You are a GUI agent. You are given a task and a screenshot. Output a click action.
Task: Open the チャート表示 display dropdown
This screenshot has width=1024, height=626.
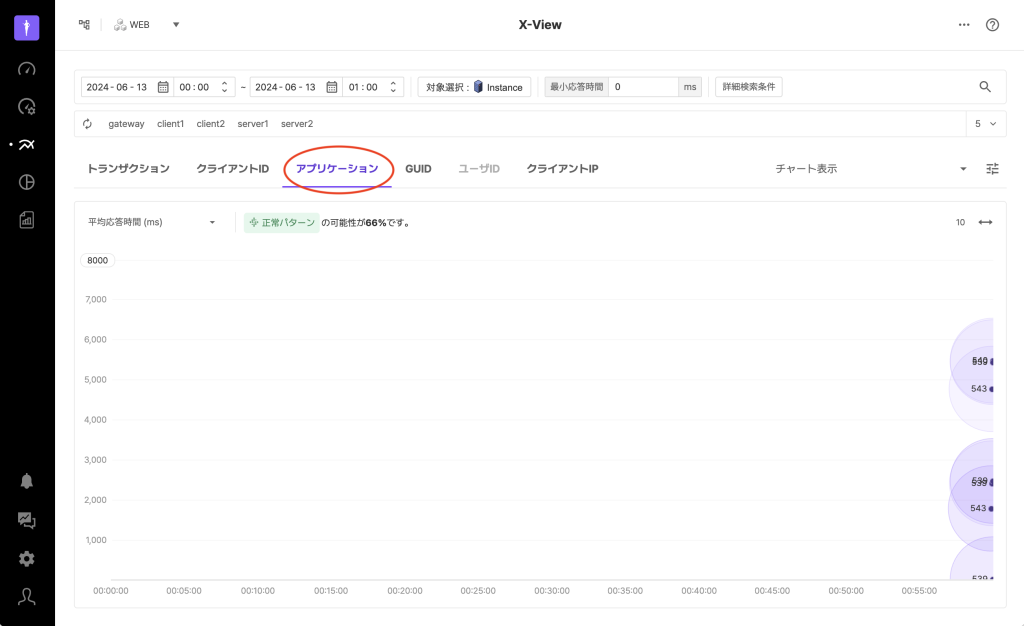pyautogui.click(x=870, y=169)
